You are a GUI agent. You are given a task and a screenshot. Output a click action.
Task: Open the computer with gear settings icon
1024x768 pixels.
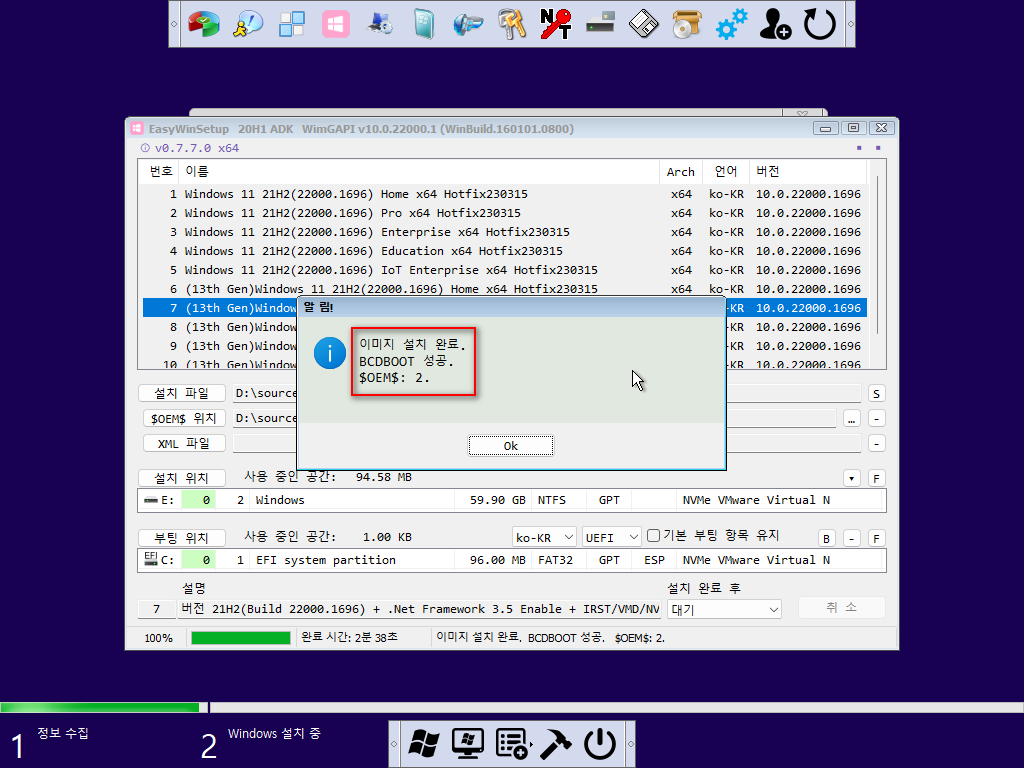coord(379,24)
